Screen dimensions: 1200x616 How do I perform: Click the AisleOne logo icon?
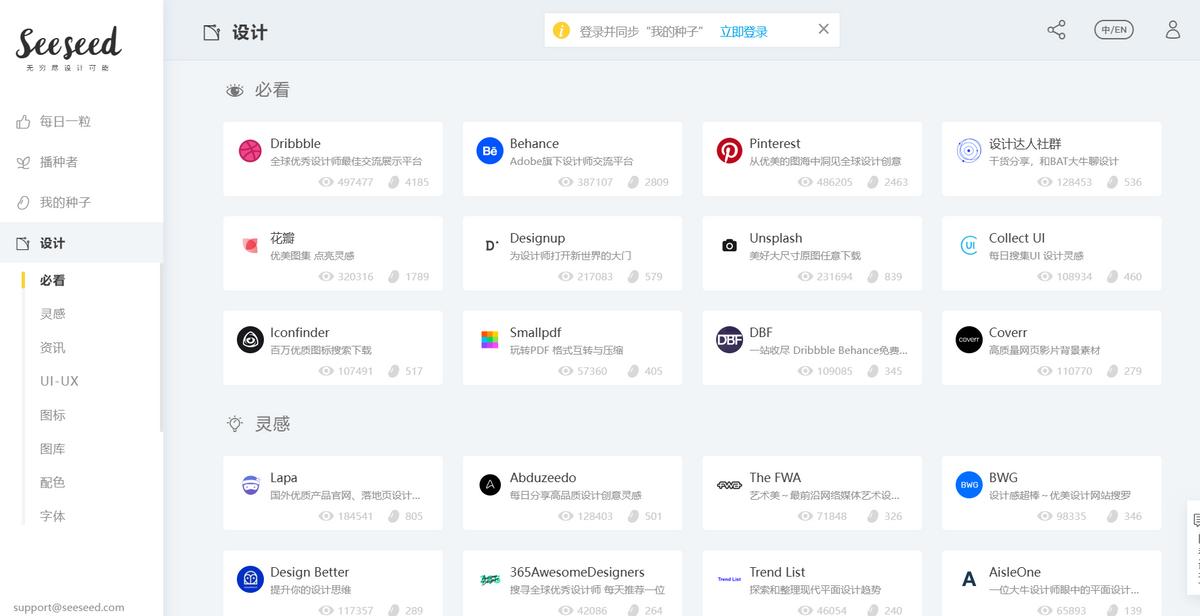click(x=969, y=579)
